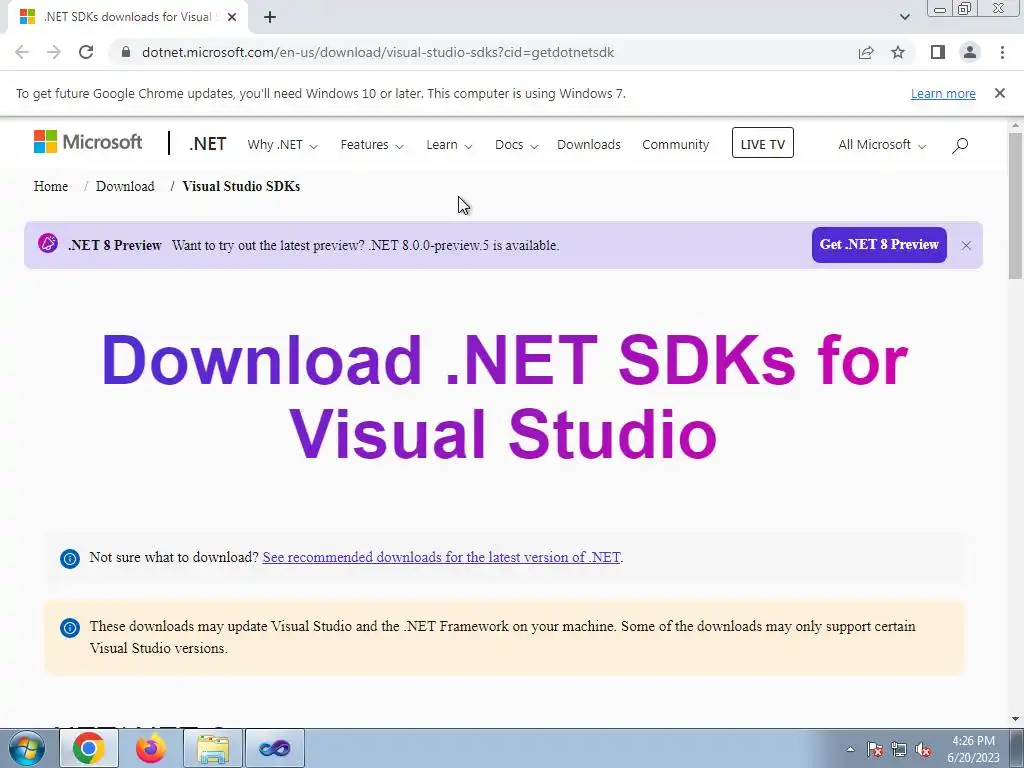Click the scrollbar down arrow

point(1015,718)
